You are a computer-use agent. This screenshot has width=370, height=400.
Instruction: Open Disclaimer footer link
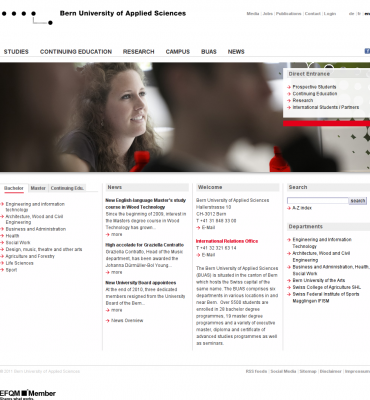point(331,371)
